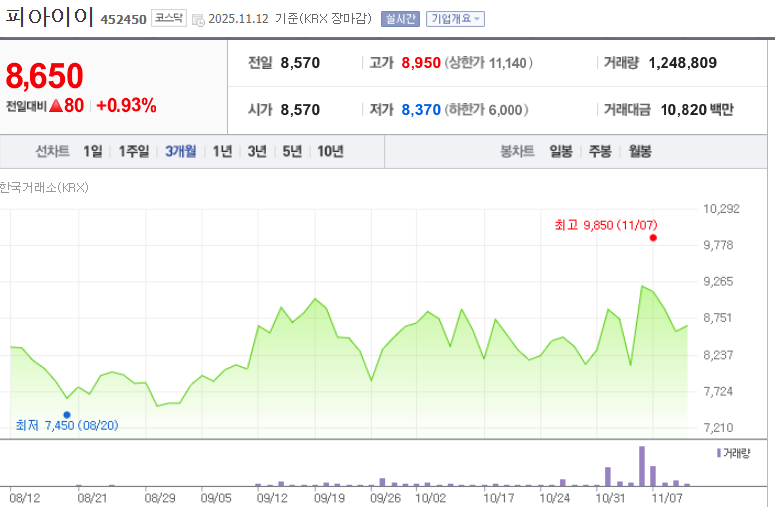Show the 월봉 monthly candle chart
The width and height of the screenshot is (775, 507).
click(x=640, y=151)
